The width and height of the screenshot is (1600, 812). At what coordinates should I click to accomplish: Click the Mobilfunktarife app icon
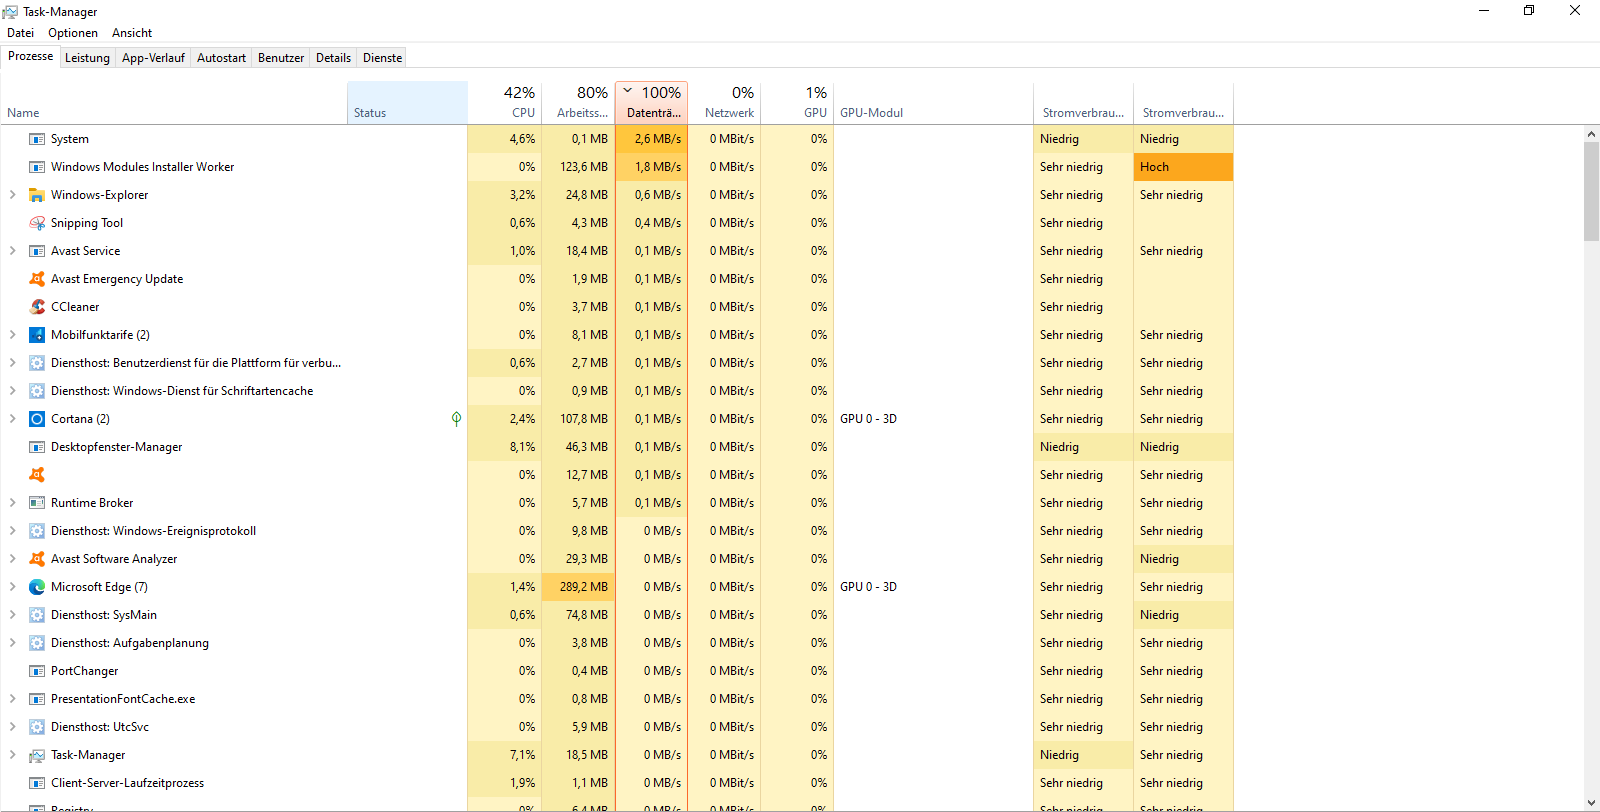pyautogui.click(x=37, y=335)
